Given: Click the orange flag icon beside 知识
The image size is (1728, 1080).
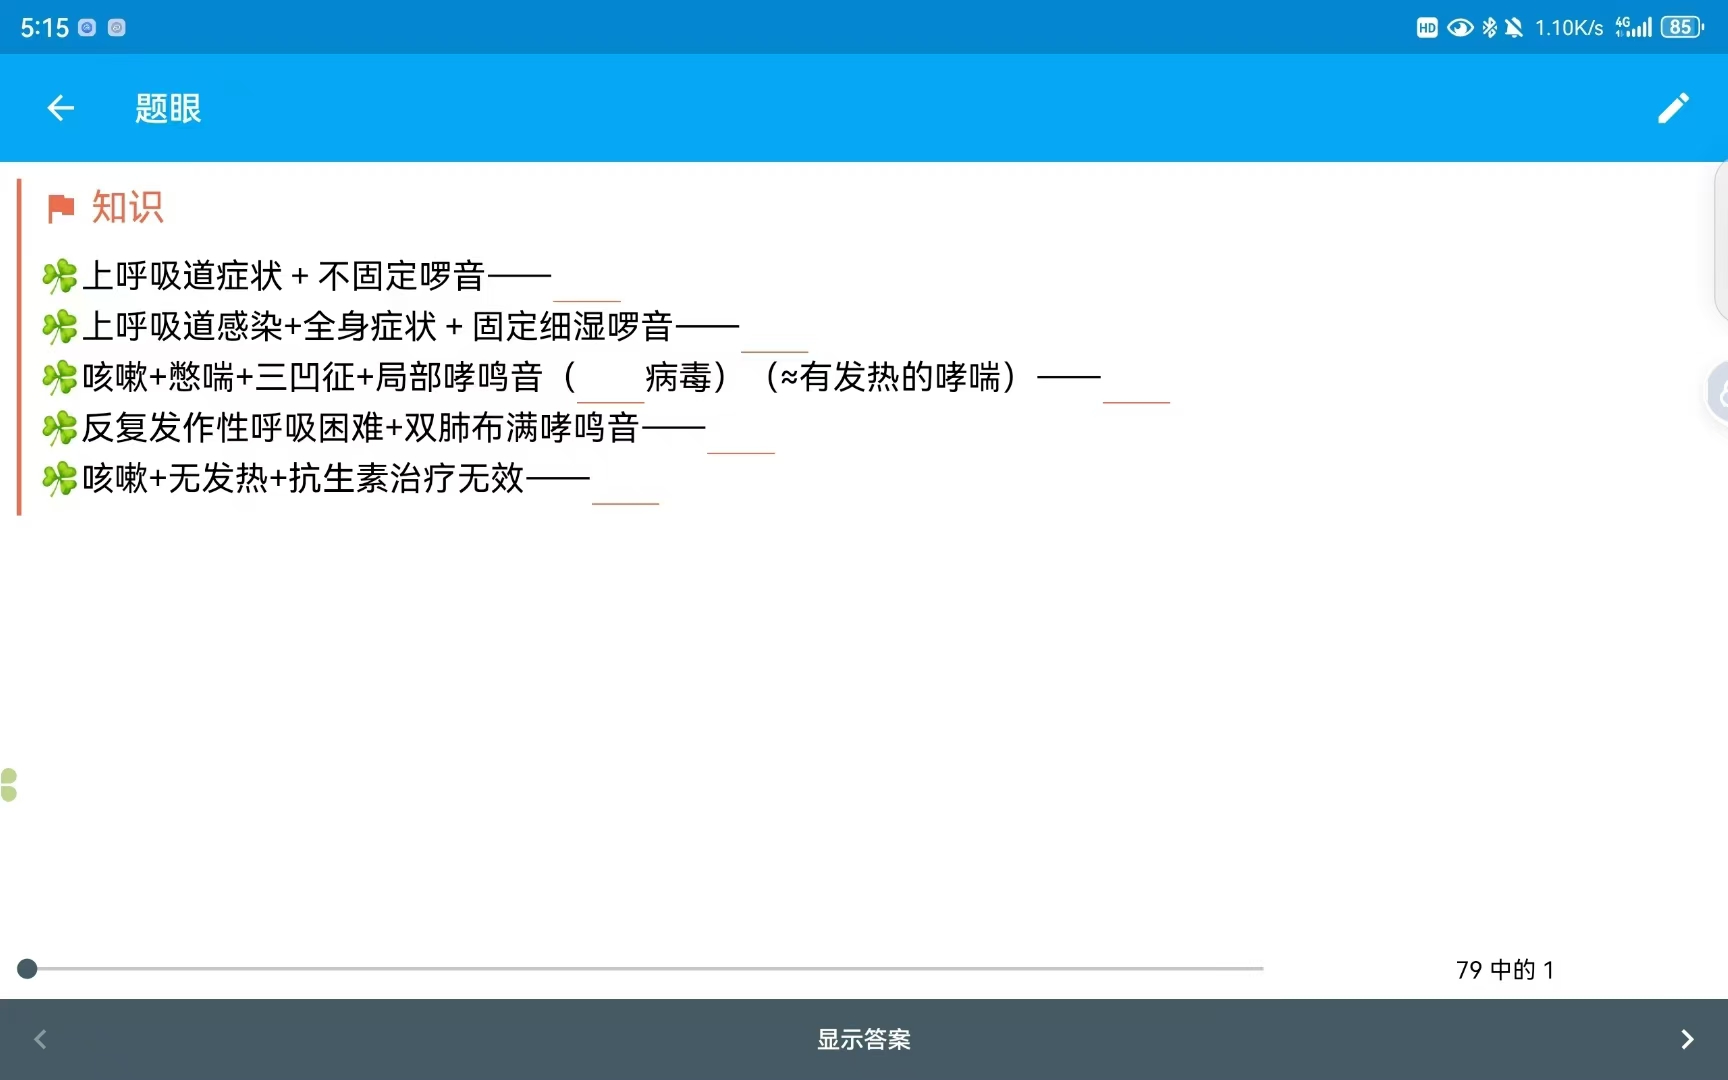Looking at the screenshot, I should (x=61, y=208).
